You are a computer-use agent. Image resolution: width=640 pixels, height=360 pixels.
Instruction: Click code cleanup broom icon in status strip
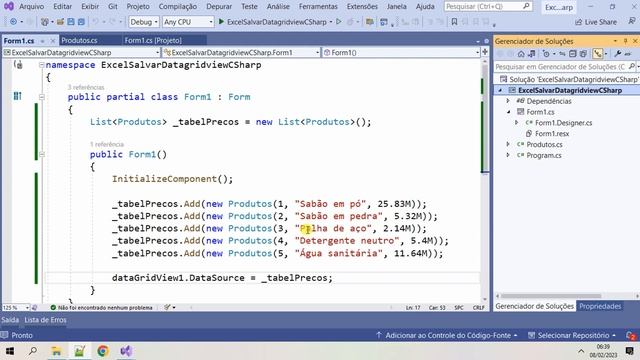(167, 307)
